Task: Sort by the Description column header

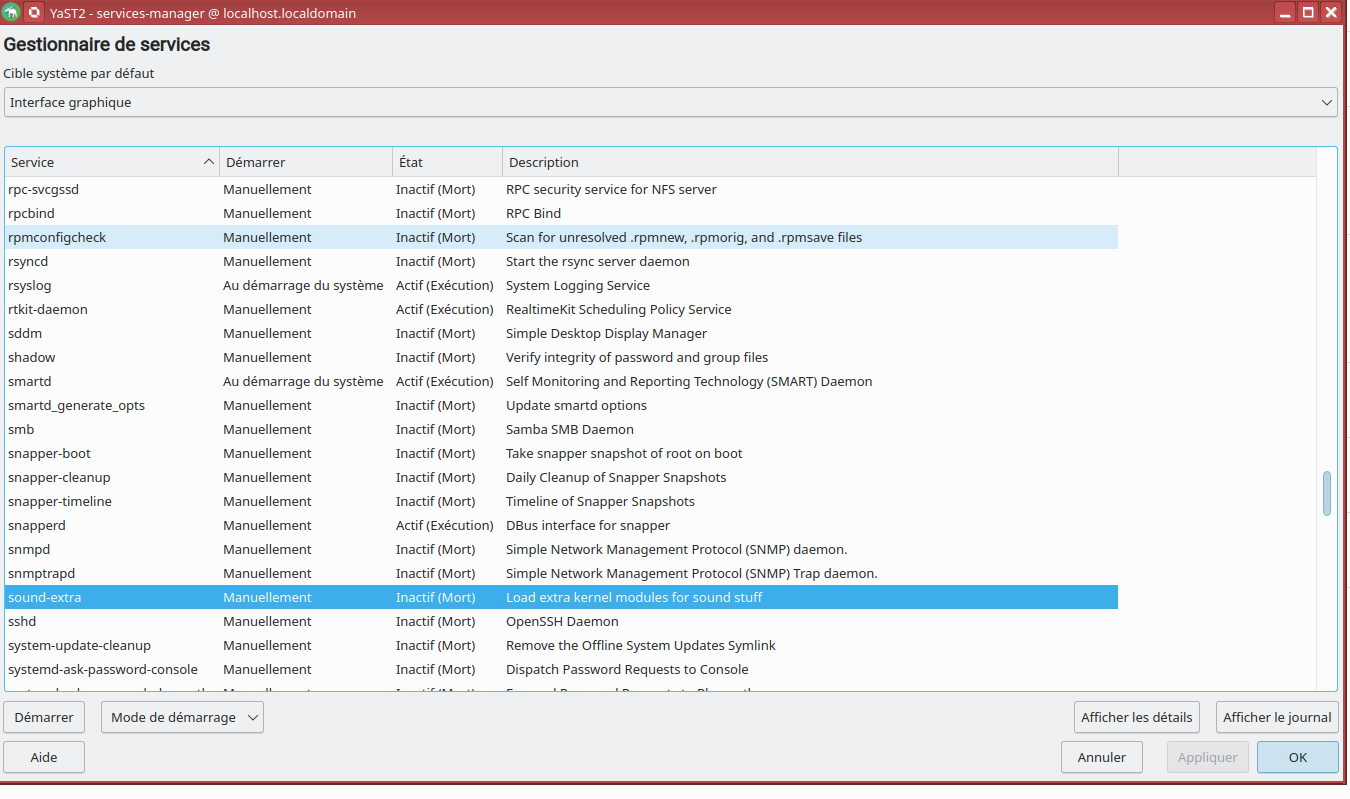Action: point(810,162)
